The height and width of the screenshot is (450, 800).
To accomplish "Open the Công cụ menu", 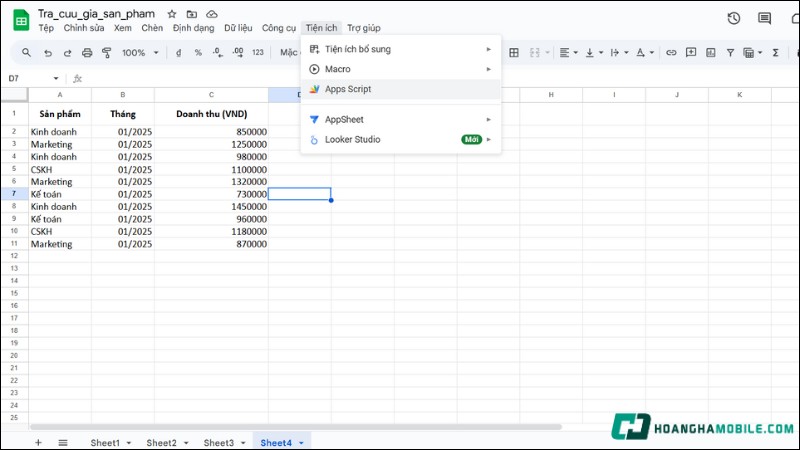I will tap(279, 28).
